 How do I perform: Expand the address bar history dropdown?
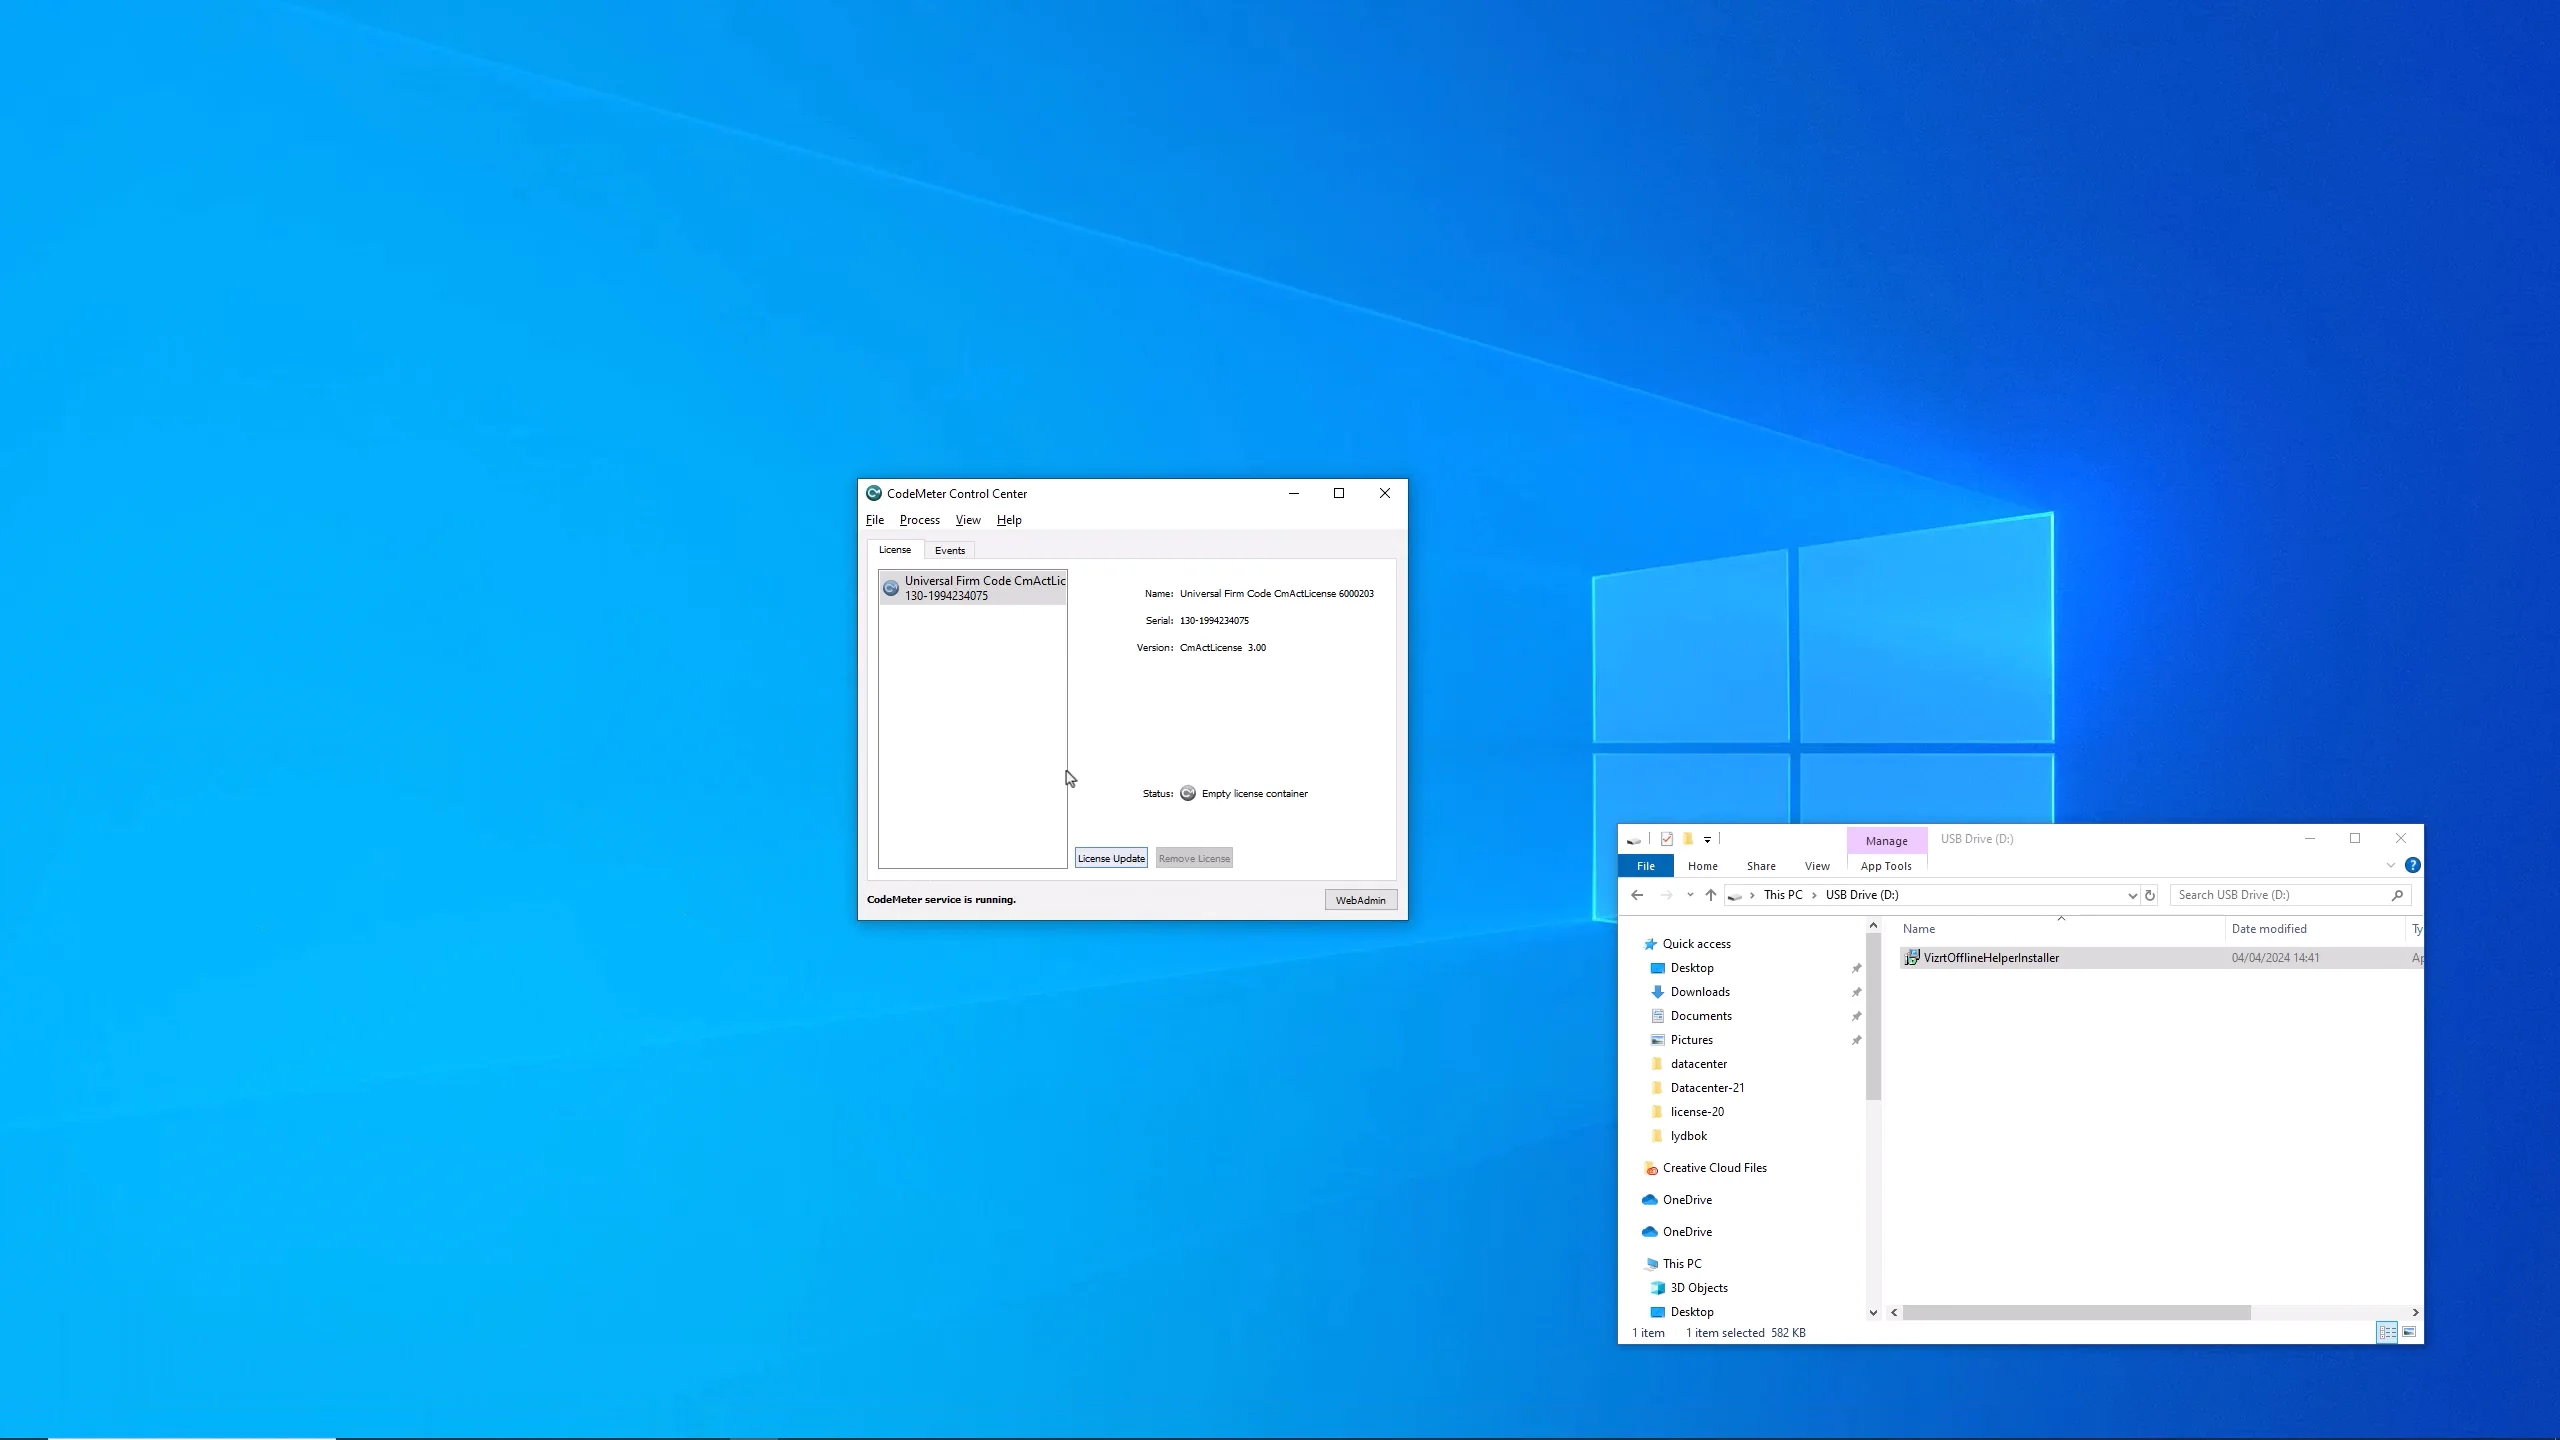pyautogui.click(x=2131, y=895)
